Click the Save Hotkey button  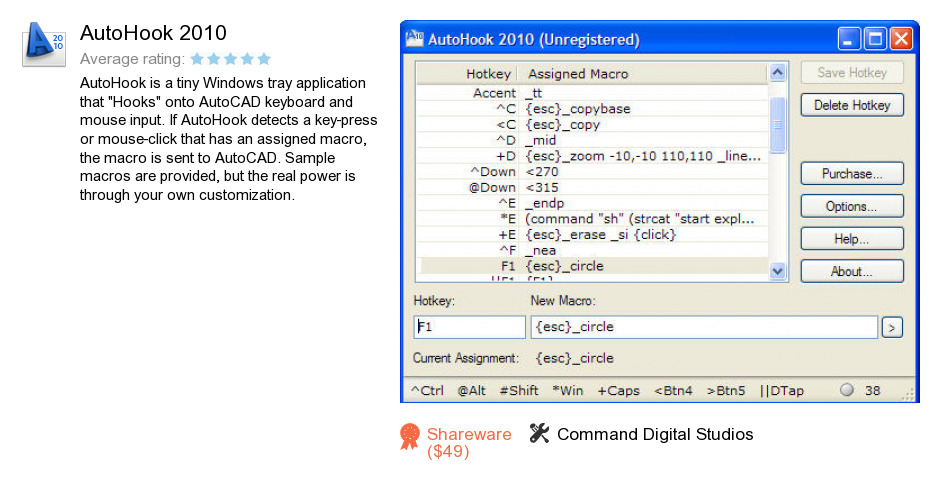[x=852, y=73]
